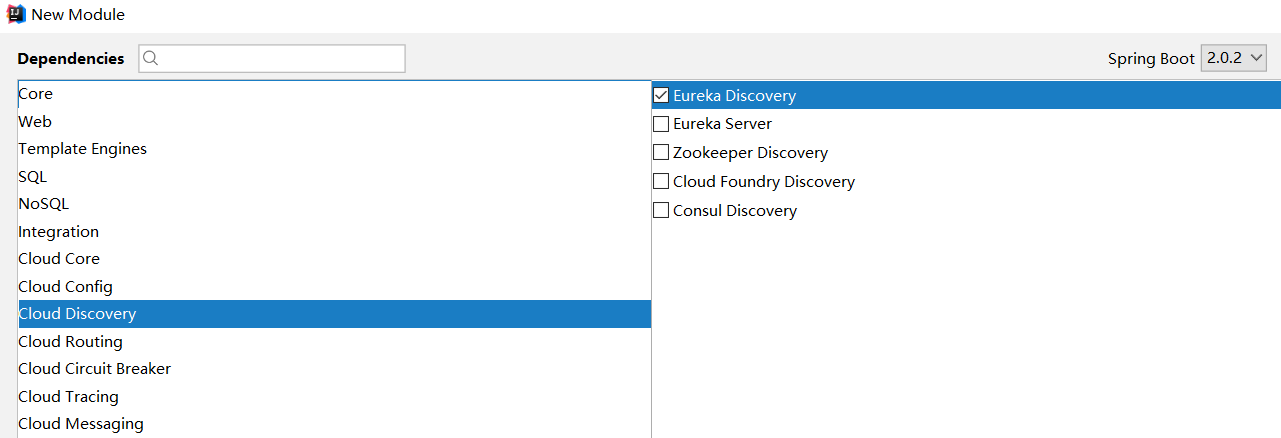This screenshot has width=1281, height=438.
Task: Open the Cloud Core category
Action: (x=58, y=259)
